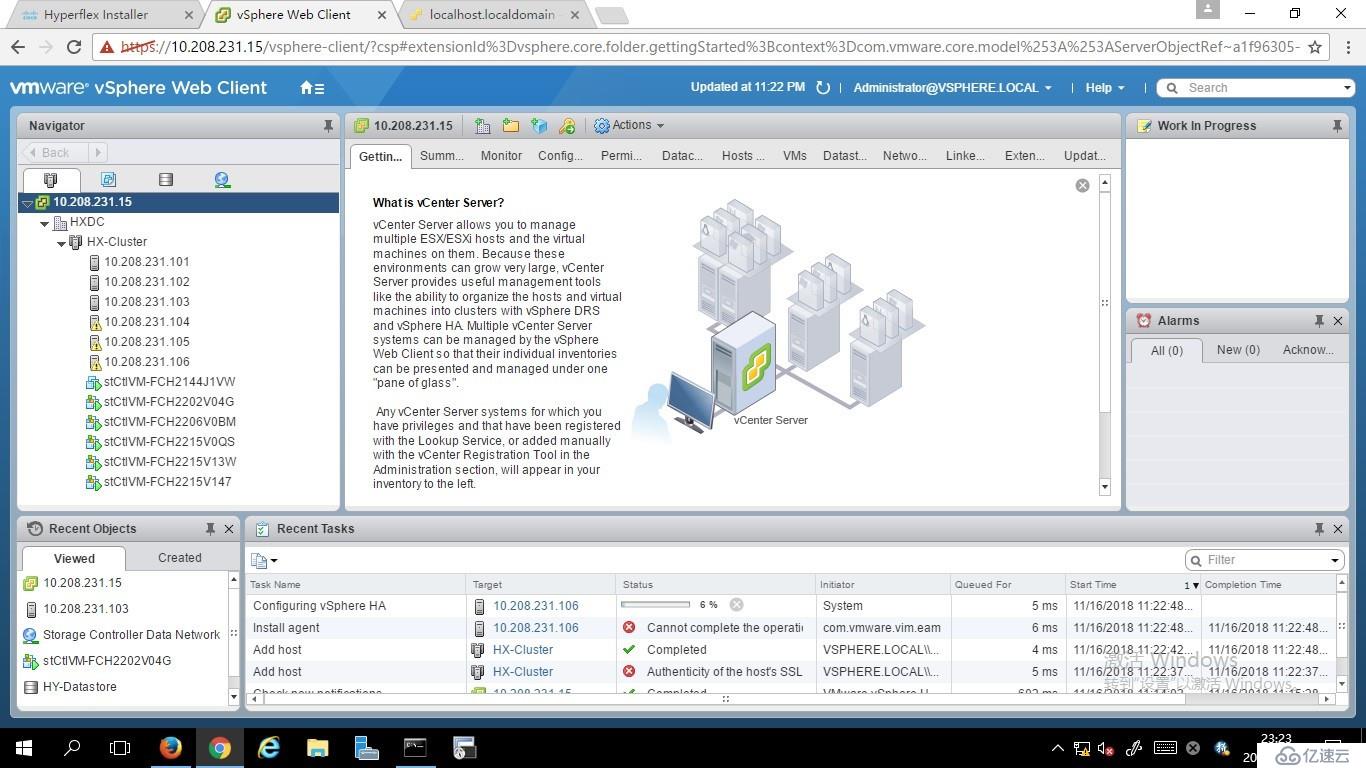Show New (0) alarms tab
Image resolution: width=1366 pixels, height=768 pixels.
(1238, 350)
